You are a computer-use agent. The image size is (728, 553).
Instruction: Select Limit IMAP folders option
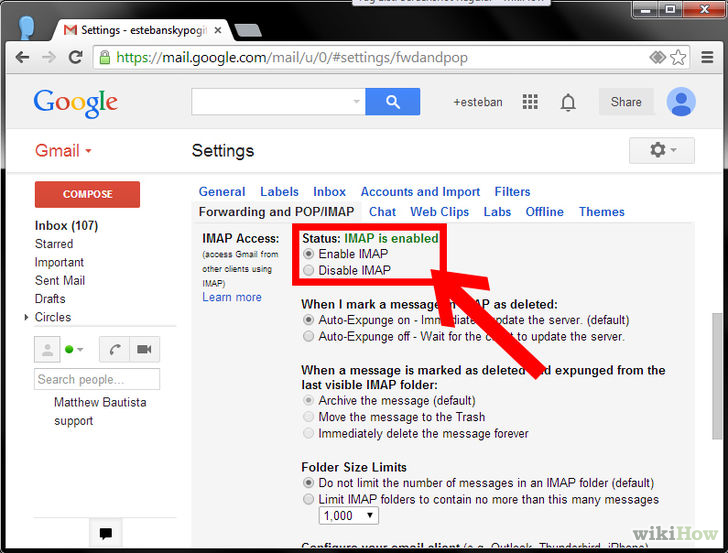coord(308,499)
